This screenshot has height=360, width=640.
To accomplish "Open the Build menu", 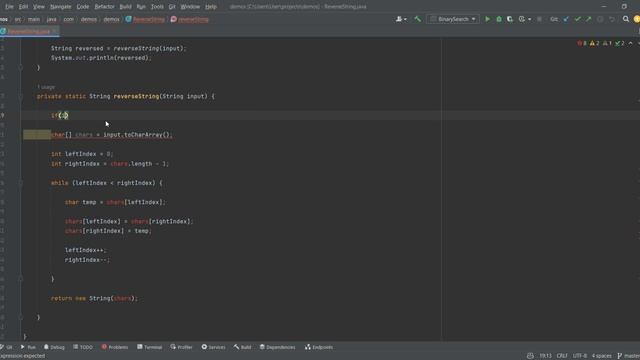I will pos(125,7).
